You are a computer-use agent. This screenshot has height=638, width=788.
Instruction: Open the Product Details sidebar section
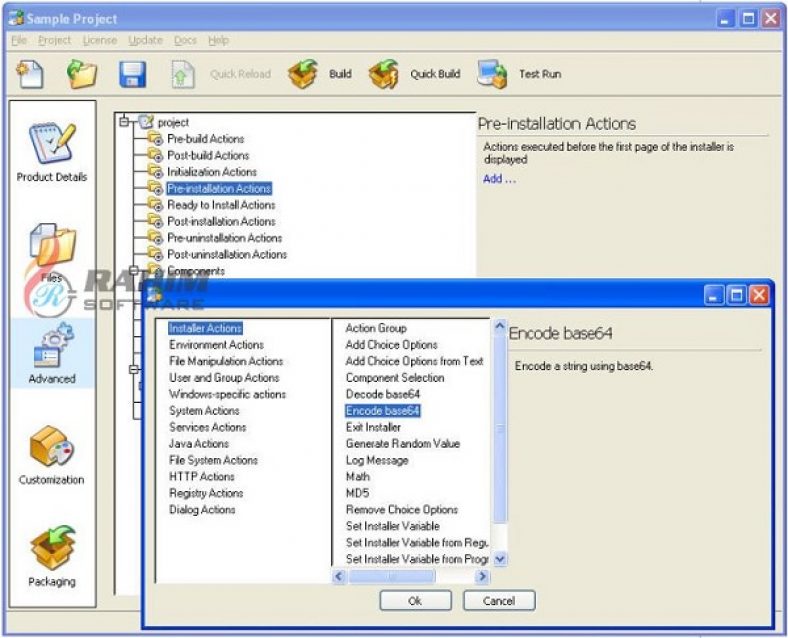pos(52,152)
